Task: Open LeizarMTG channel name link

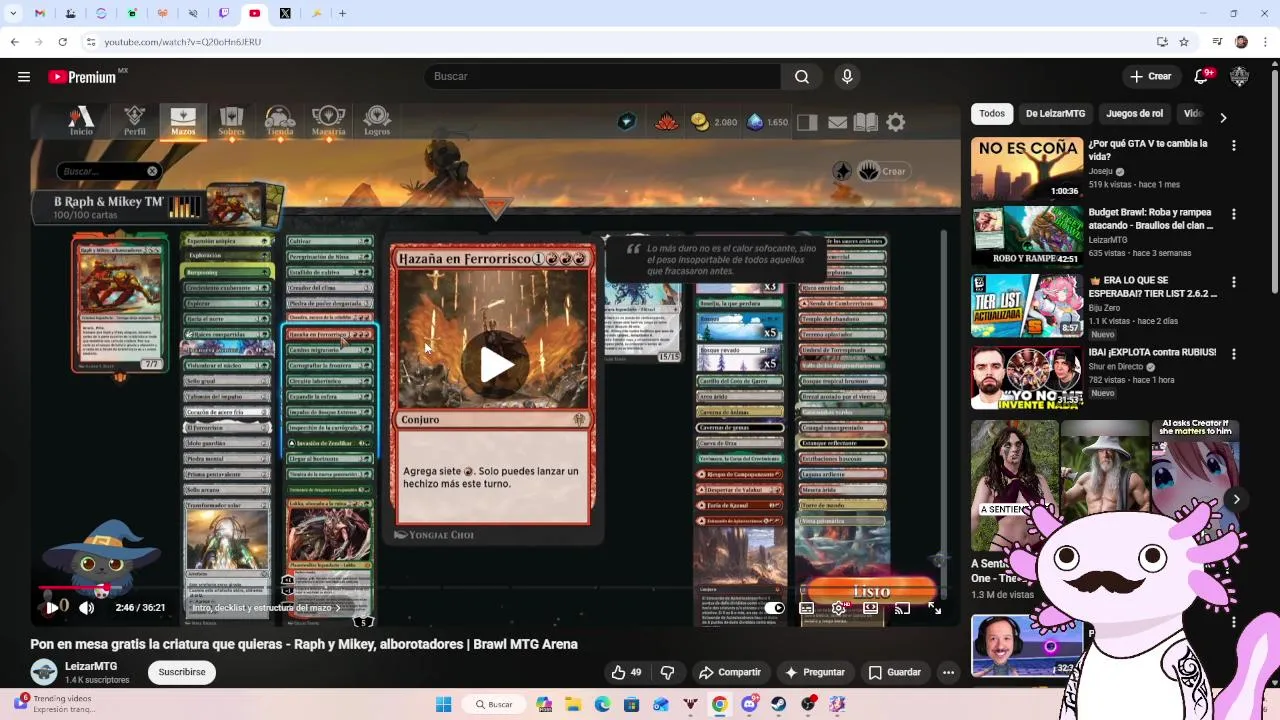Action: tap(91, 666)
